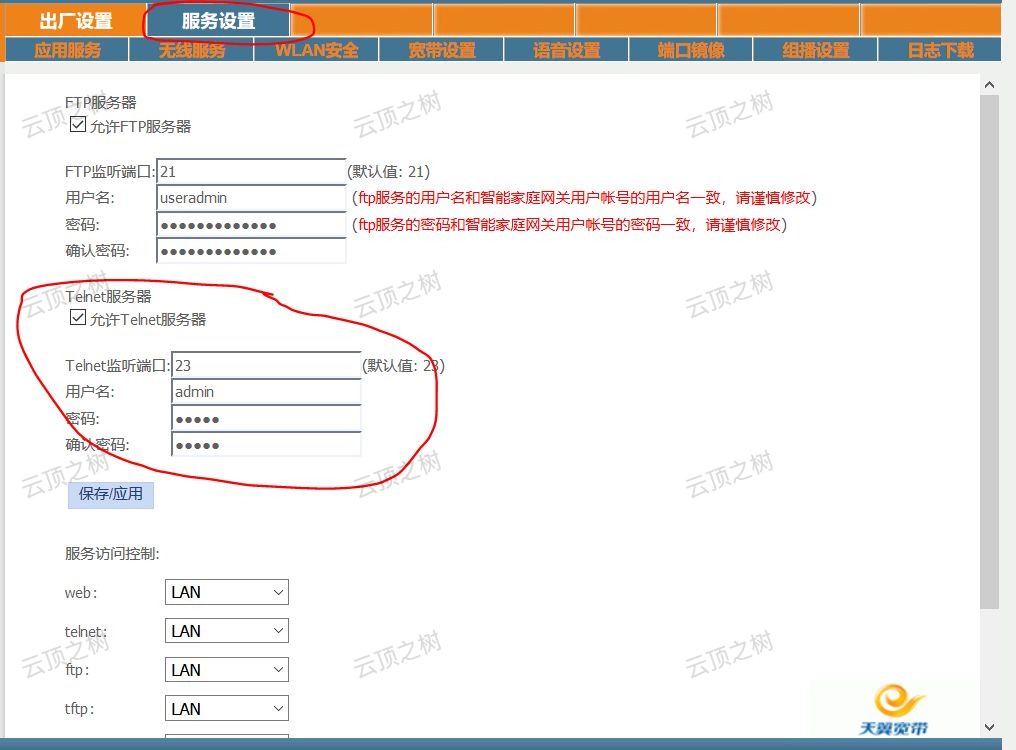取消勾选允许FTP服务器
Image resolution: width=1016 pixels, height=750 pixels.
pyautogui.click(x=77, y=124)
